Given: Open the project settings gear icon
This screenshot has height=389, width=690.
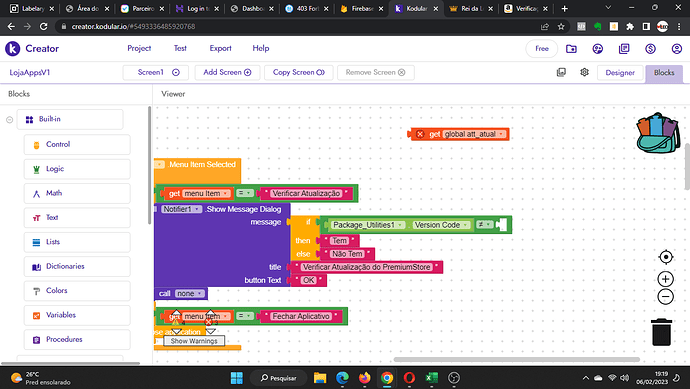Looking at the screenshot, I should (x=584, y=72).
